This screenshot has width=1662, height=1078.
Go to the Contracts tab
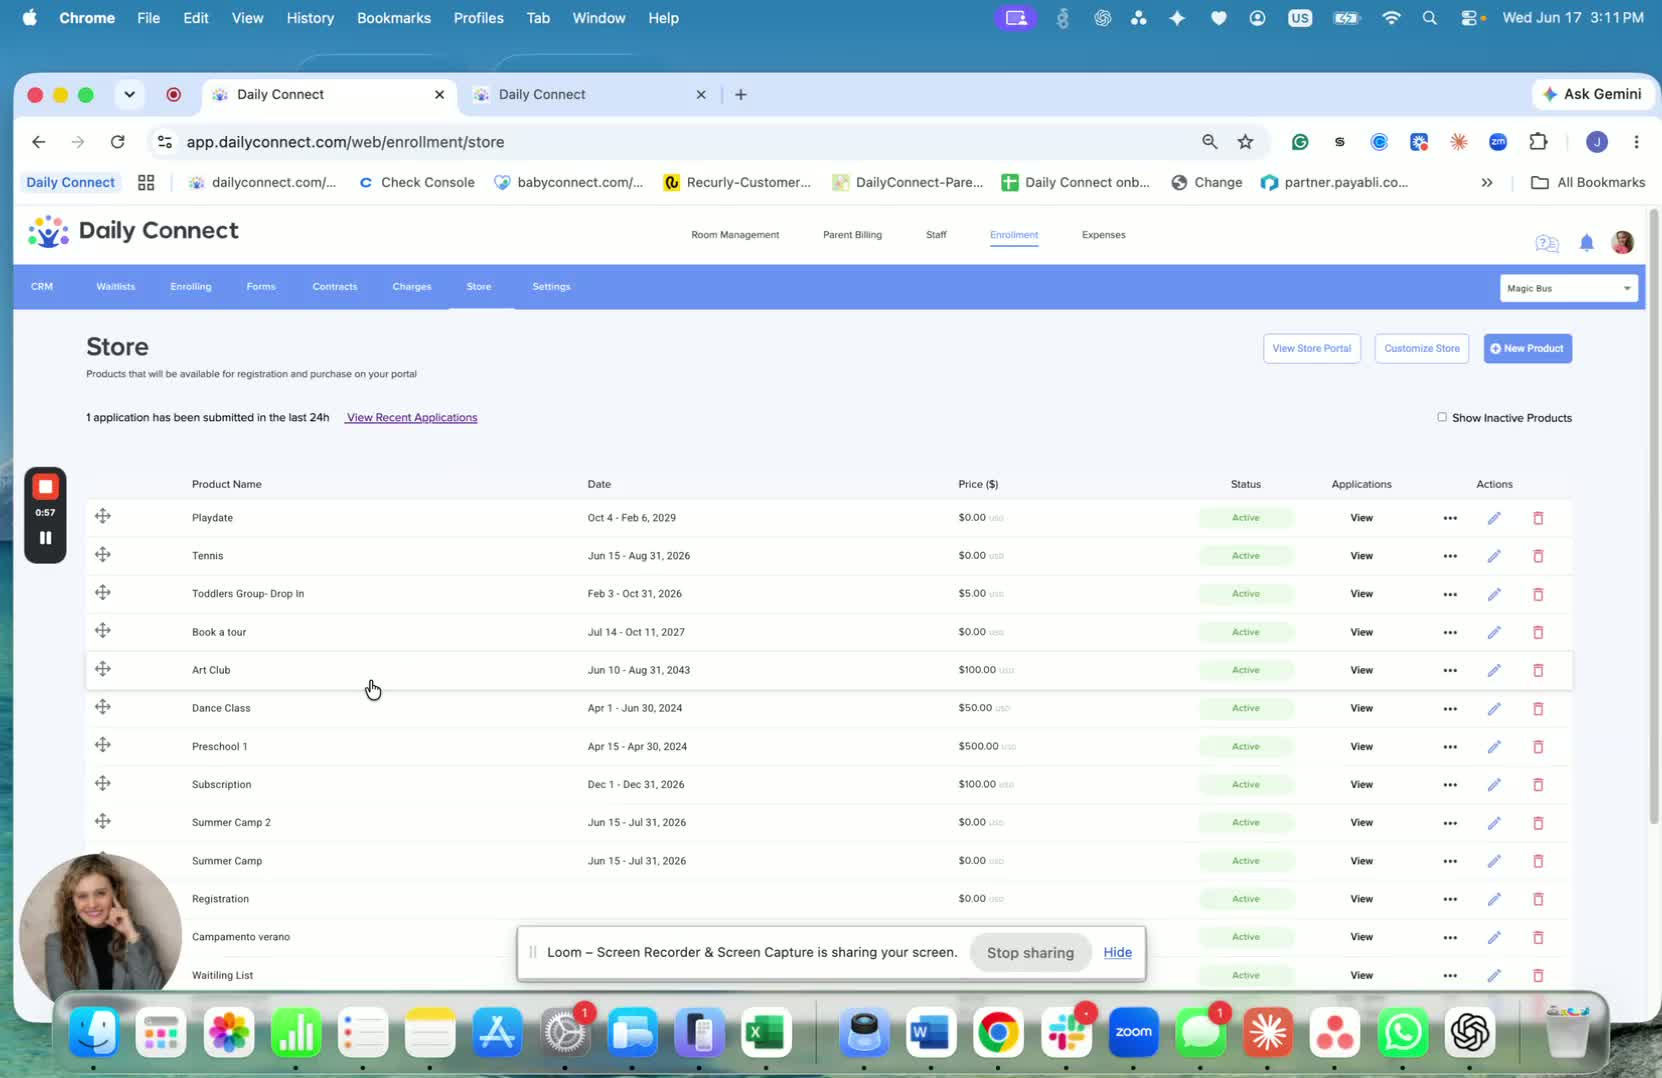(x=335, y=287)
